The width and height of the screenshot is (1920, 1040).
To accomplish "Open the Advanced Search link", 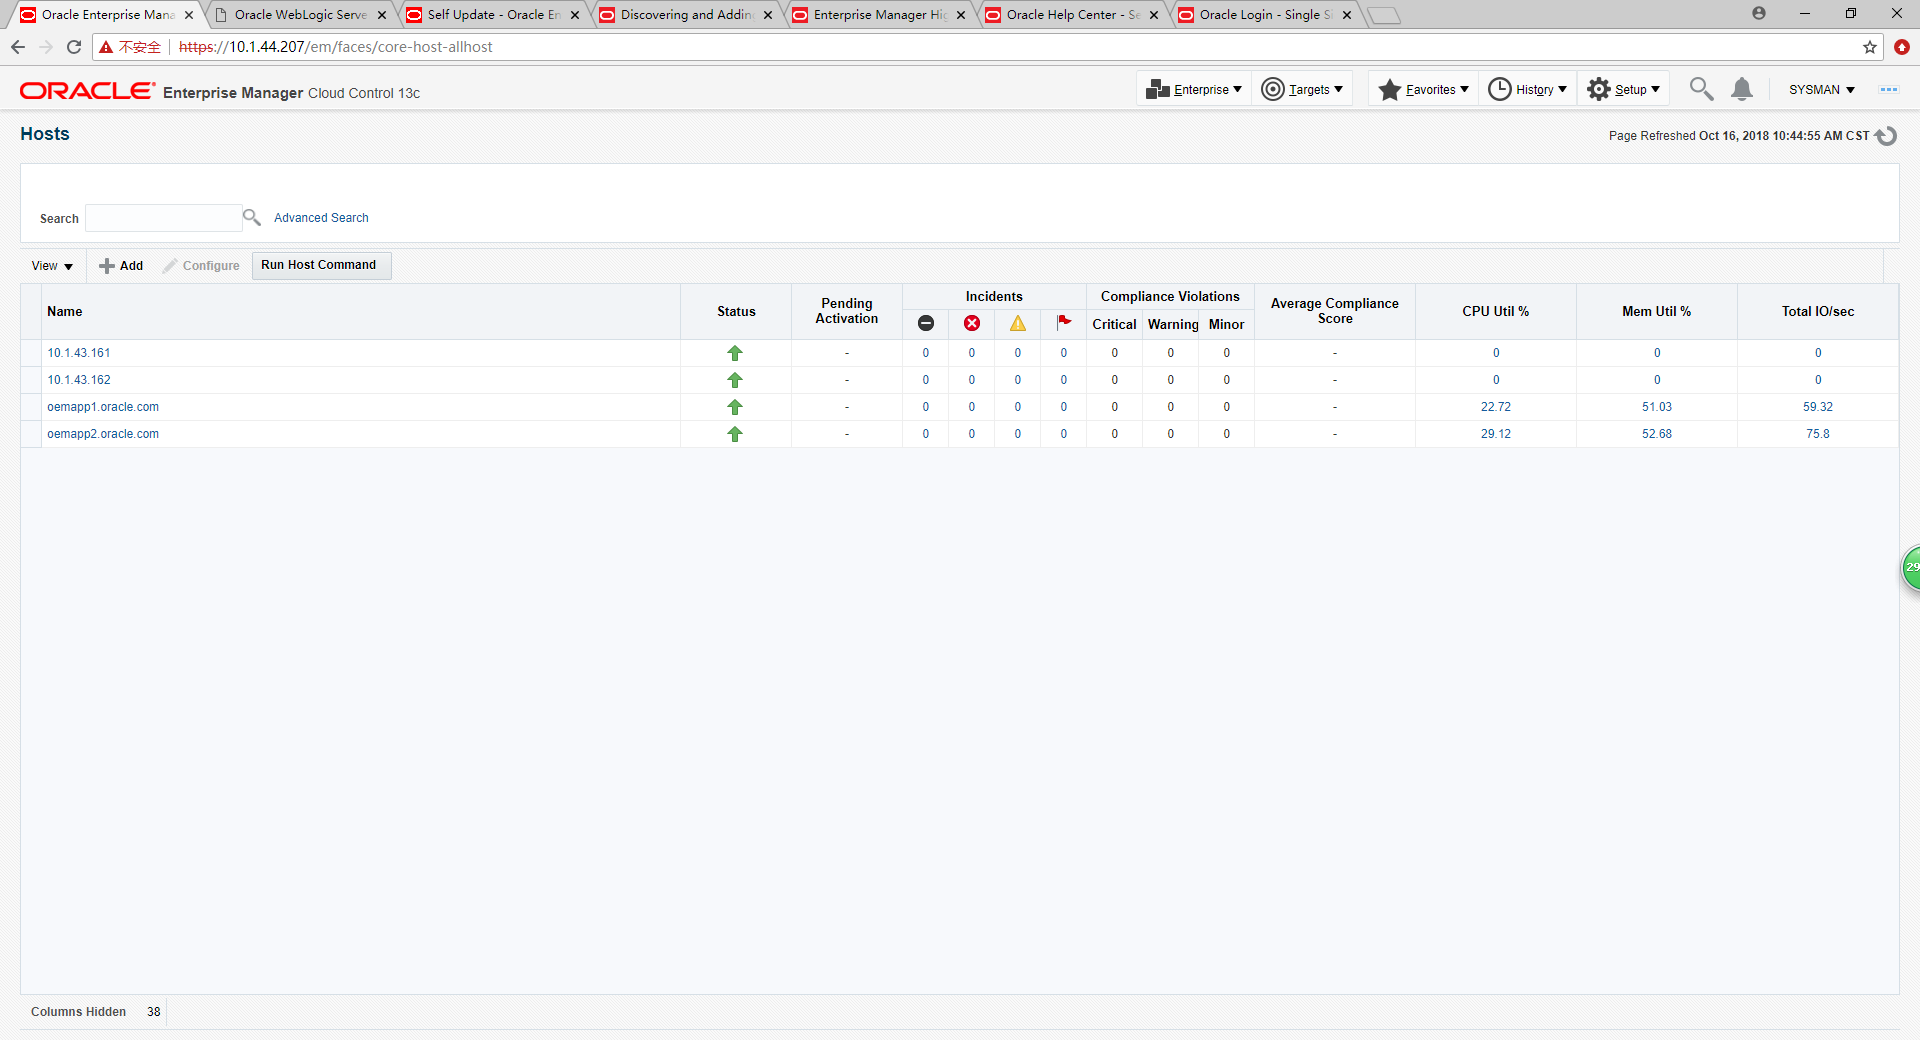I will (321, 218).
